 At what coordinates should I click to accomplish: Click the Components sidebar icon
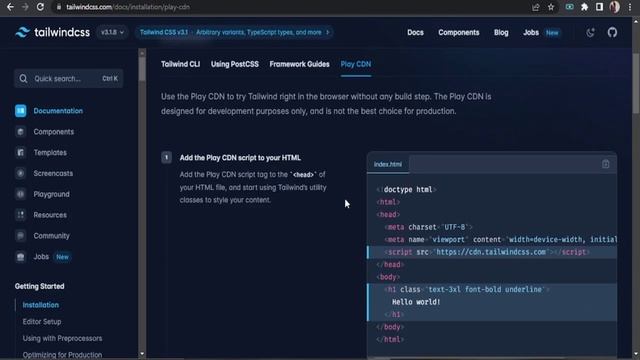pos(20,131)
